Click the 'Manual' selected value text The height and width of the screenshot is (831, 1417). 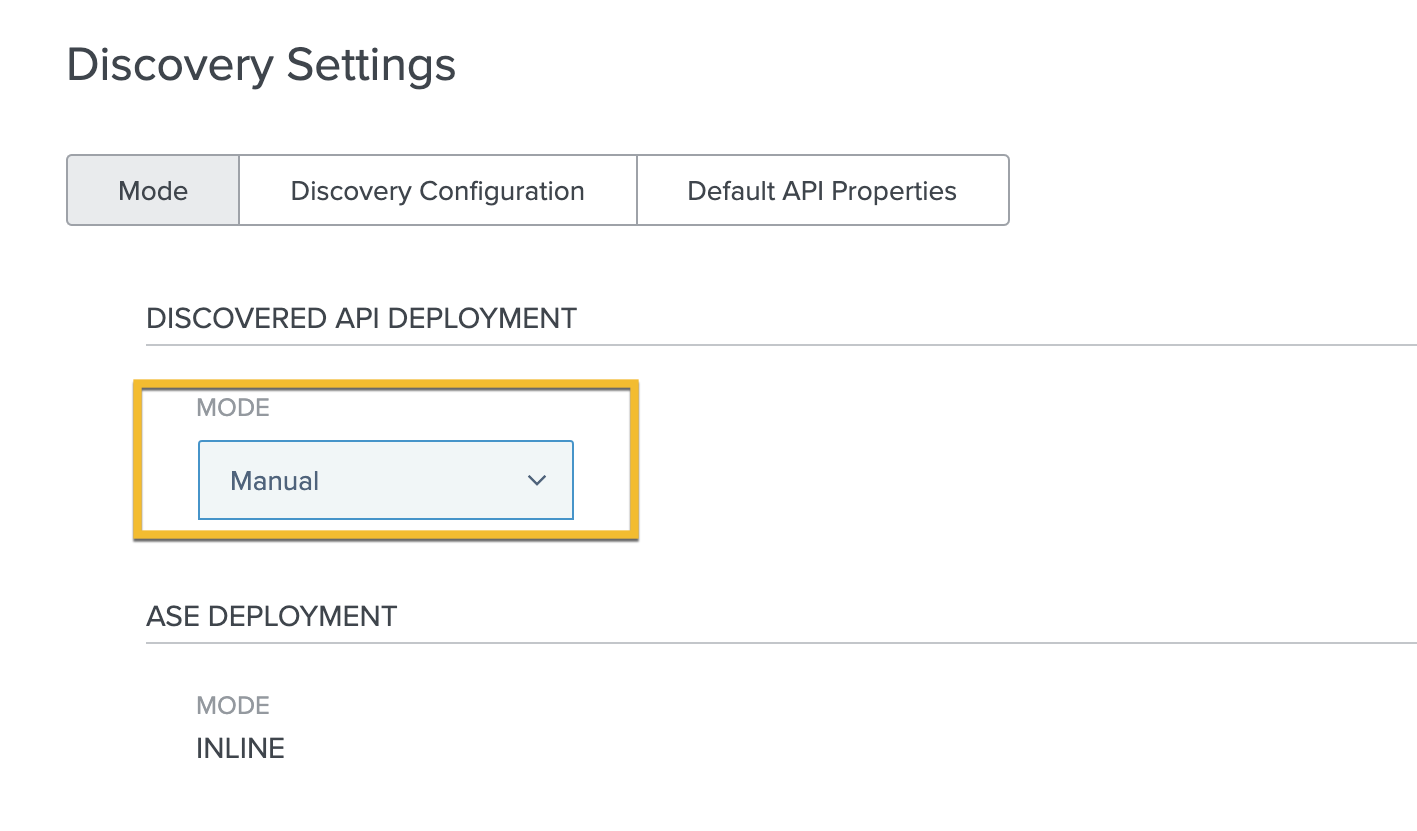[x=274, y=481]
